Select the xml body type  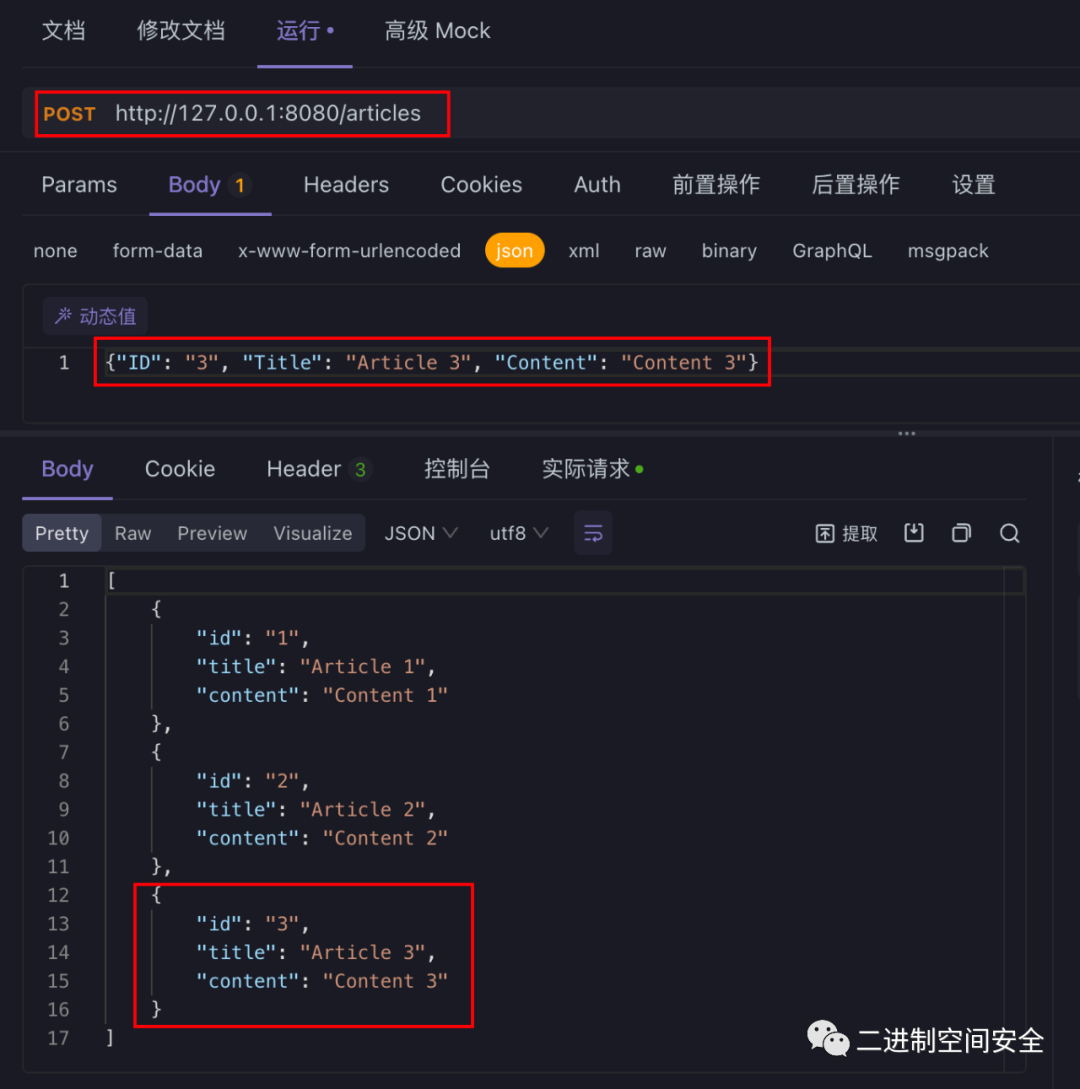[x=583, y=251]
